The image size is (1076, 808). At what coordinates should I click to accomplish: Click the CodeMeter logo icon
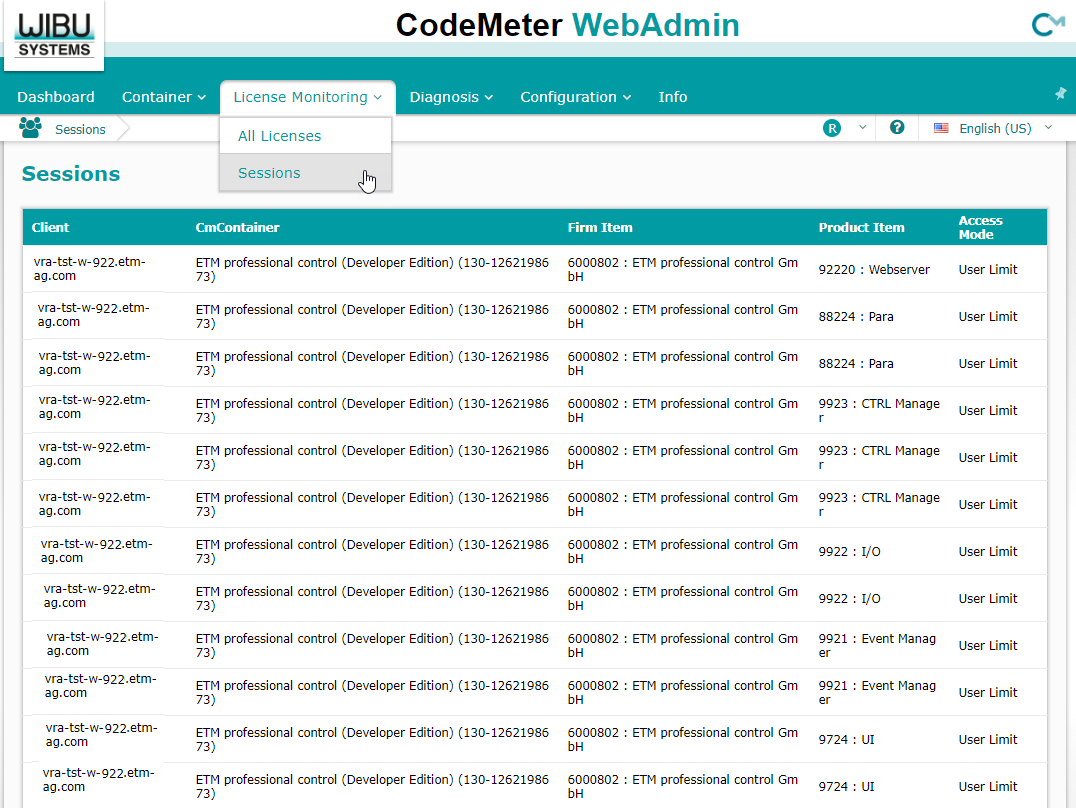(x=1047, y=25)
